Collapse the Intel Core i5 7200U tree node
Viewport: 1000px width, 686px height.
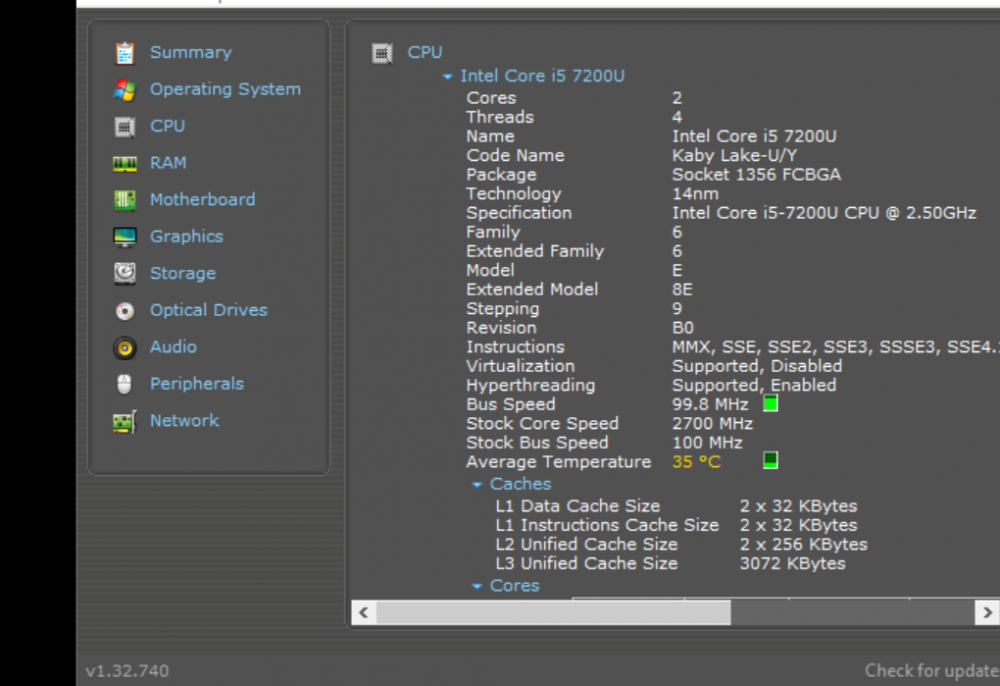click(x=447, y=77)
